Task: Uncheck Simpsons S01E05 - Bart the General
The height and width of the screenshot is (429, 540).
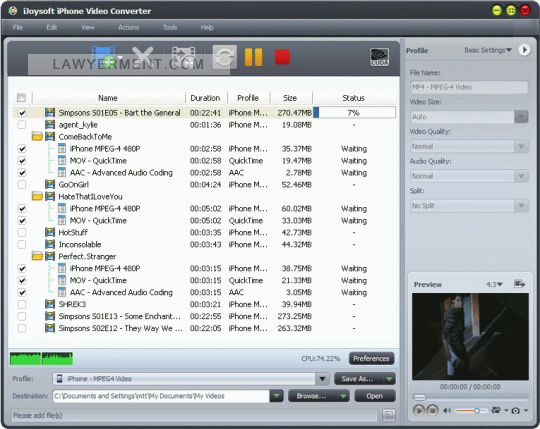Action: 22,113
